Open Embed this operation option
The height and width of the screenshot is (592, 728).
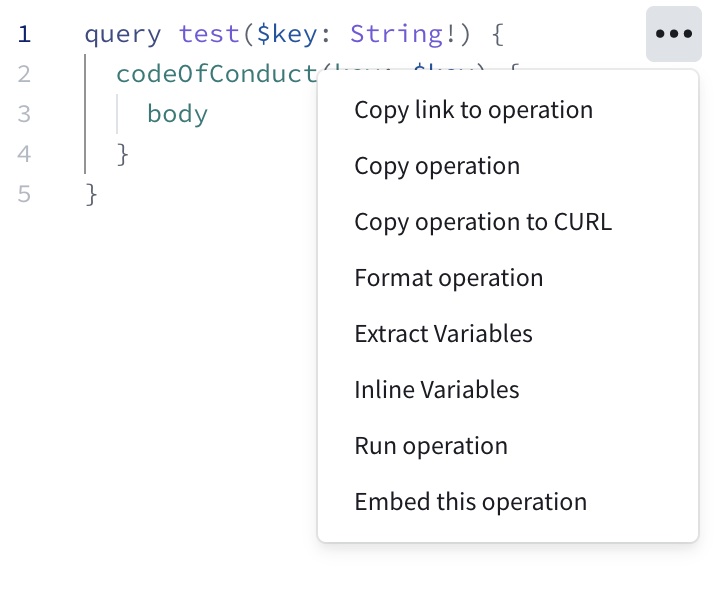[x=470, y=502]
